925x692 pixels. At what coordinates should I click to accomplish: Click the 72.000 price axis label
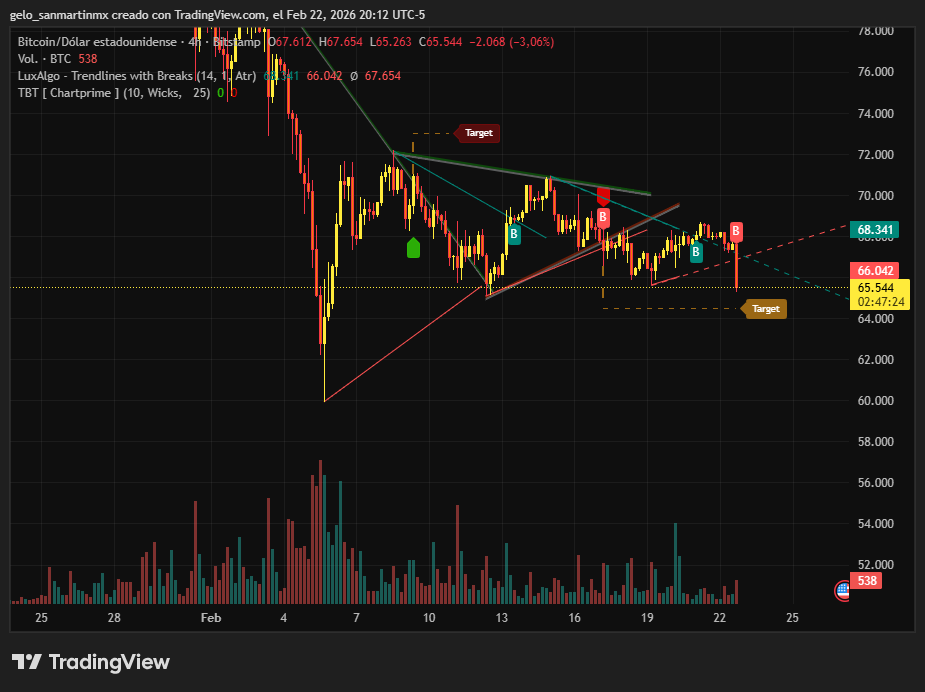[875, 155]
